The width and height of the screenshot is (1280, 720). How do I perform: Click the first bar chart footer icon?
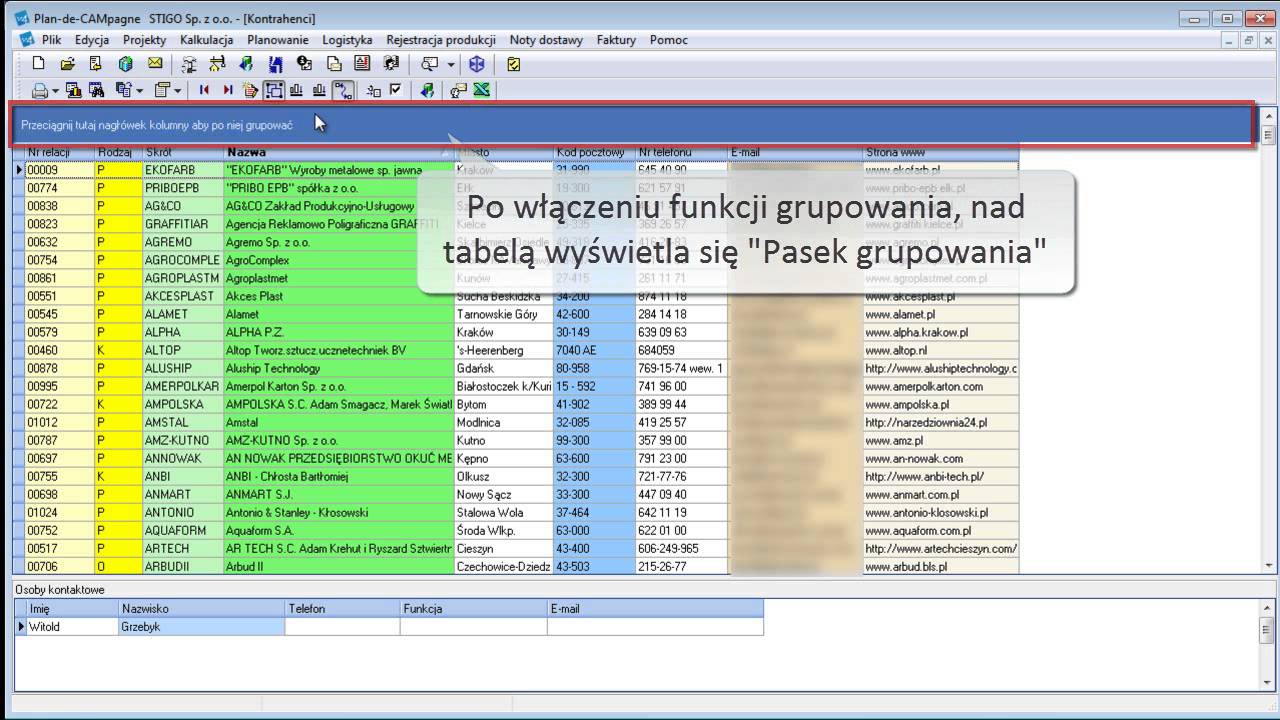(296, 90)
